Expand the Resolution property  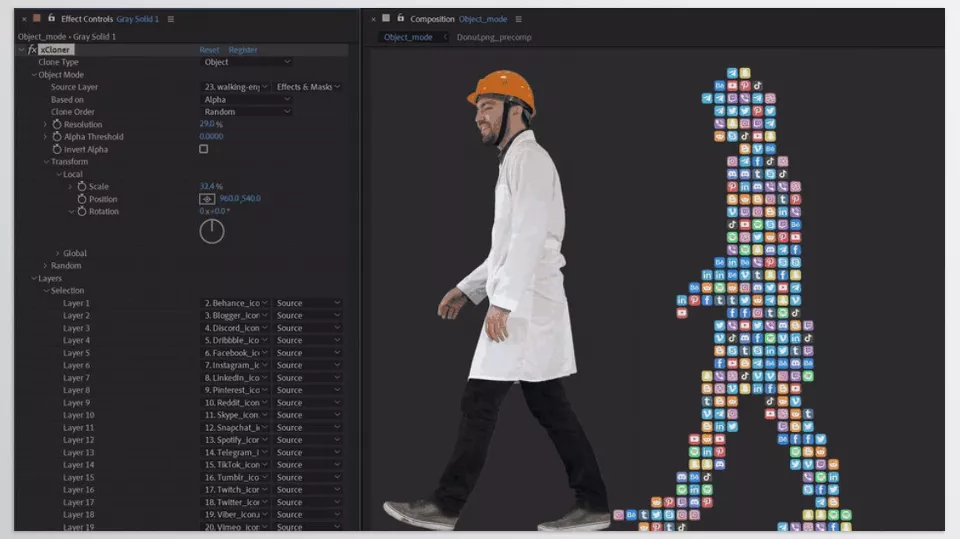click(x=45, y=124)
